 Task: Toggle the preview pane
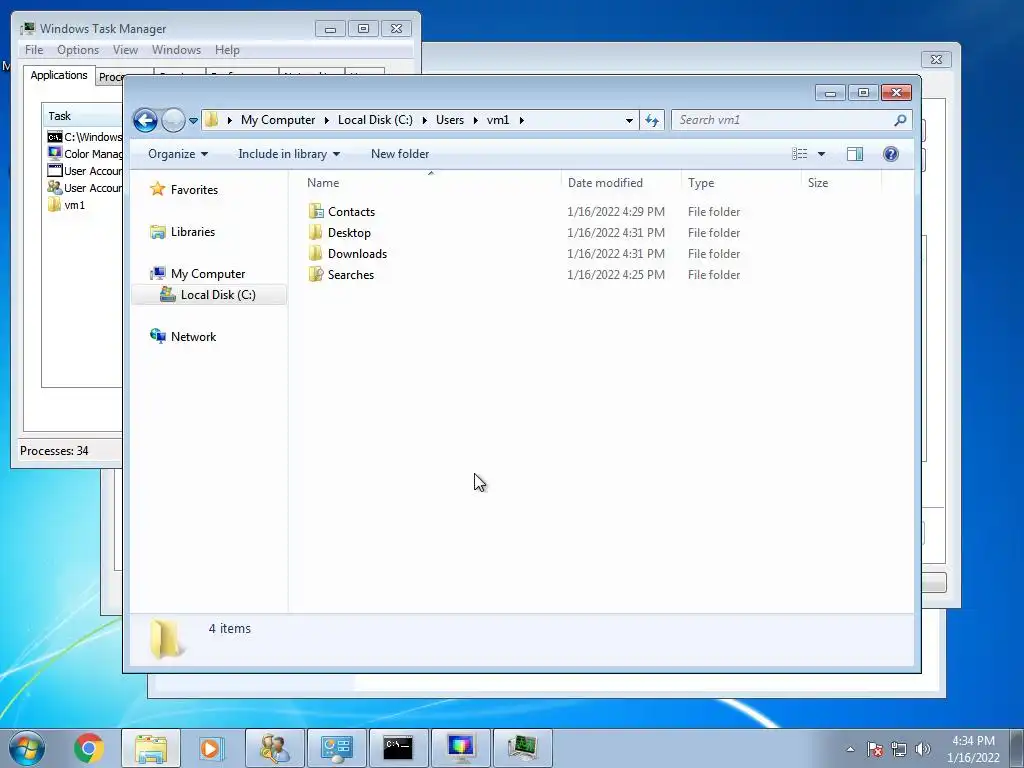(855, 154)
